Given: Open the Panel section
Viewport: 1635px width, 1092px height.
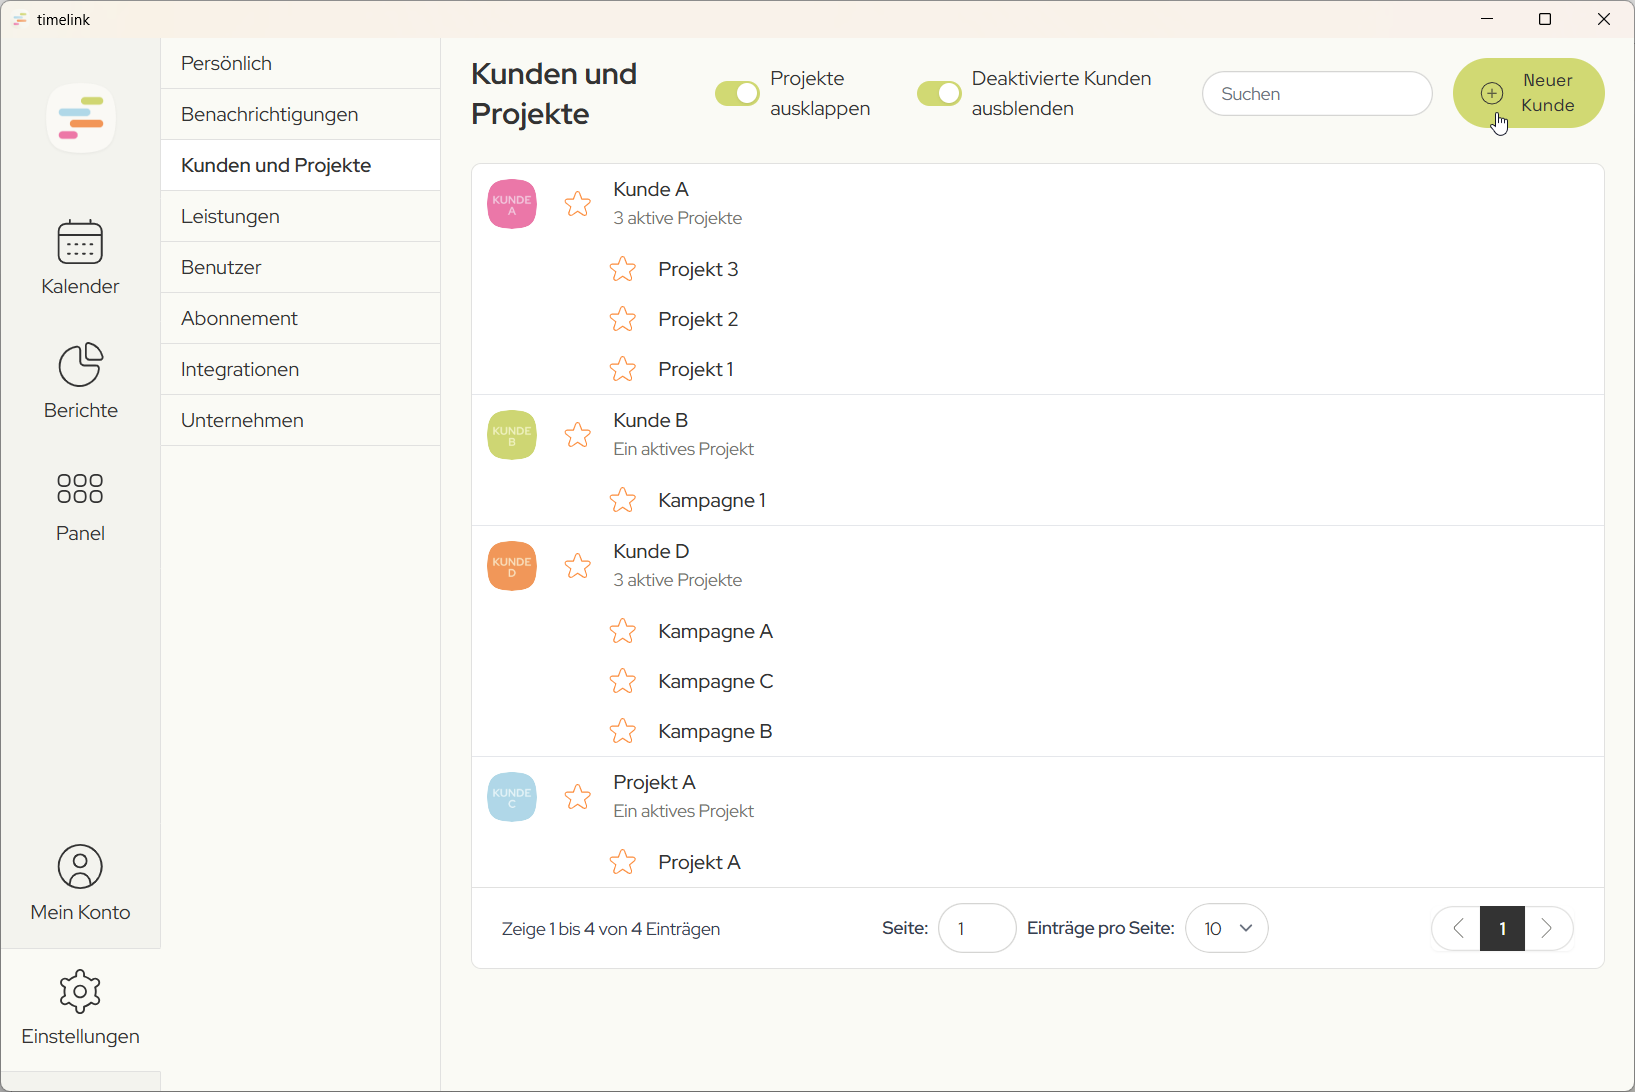Looking at the screenshot, I should click(x=80, y=507).
